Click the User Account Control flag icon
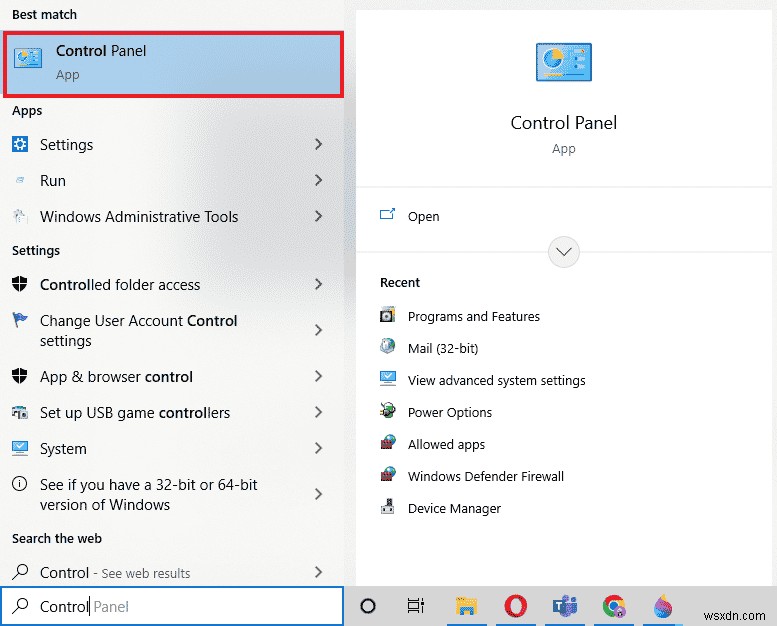777x626 pixels. pos(20,320)
